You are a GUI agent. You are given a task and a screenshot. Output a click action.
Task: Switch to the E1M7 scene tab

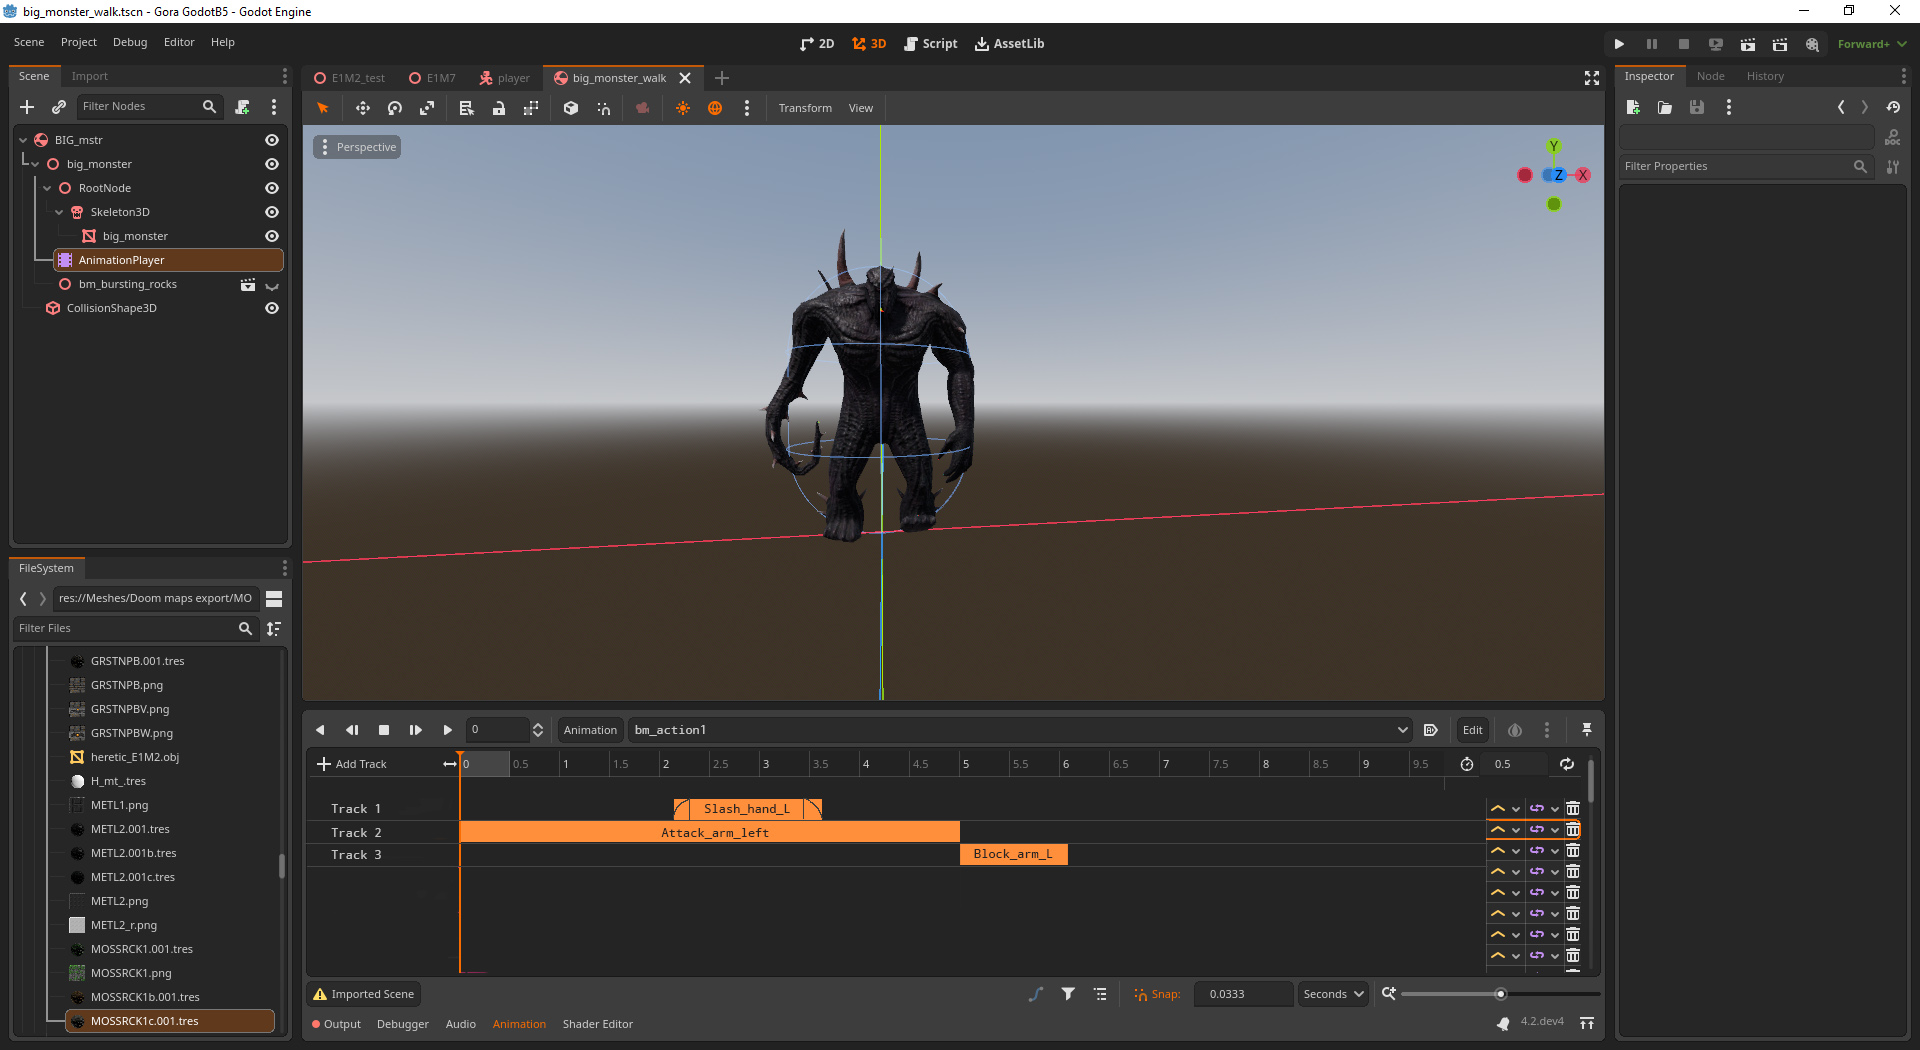[x=439, y=78]
